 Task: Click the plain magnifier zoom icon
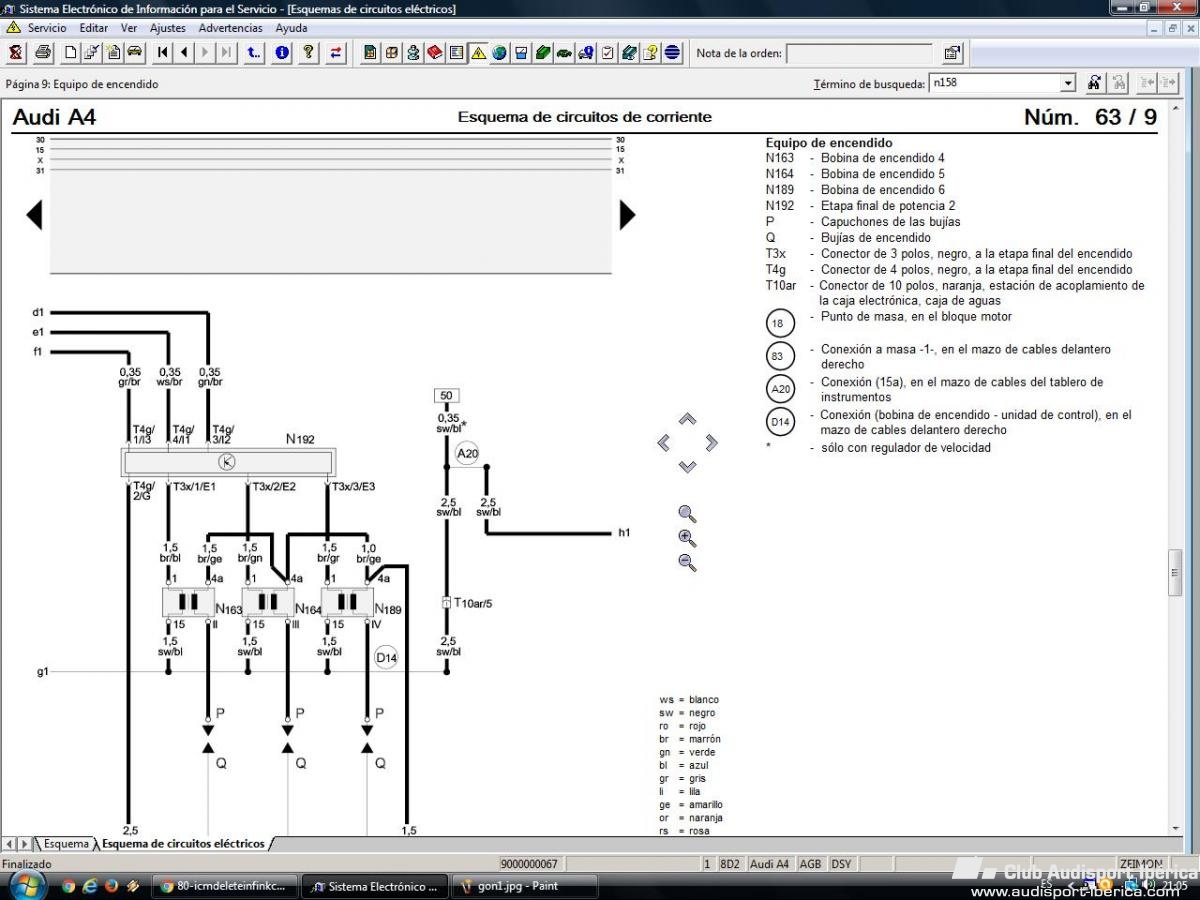tap(687, 514)
